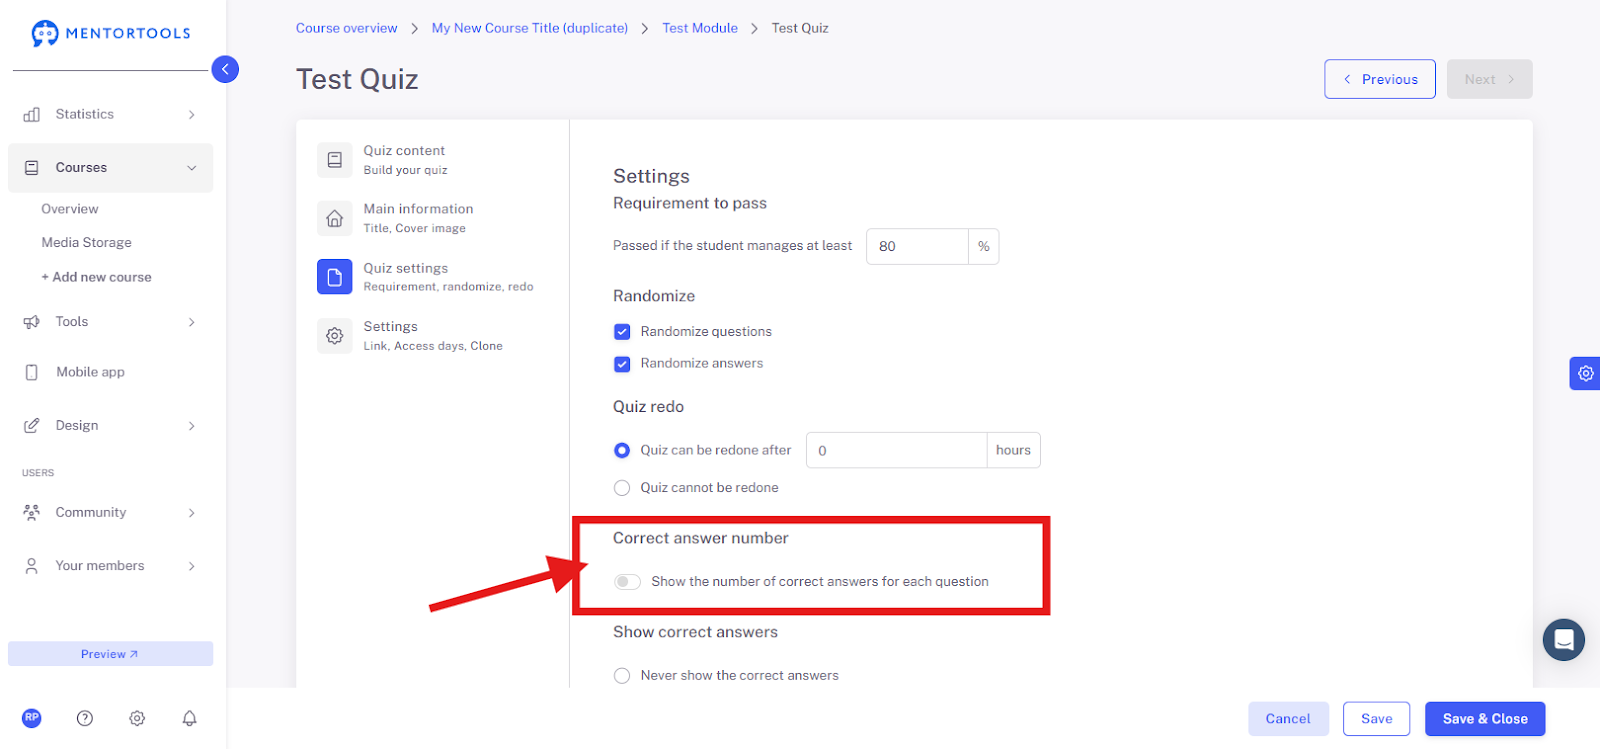The image size is (1600, 749).
Task: Click My New Course Title (duplicate) breadcrumb
Action: click(x=530, y=28)
